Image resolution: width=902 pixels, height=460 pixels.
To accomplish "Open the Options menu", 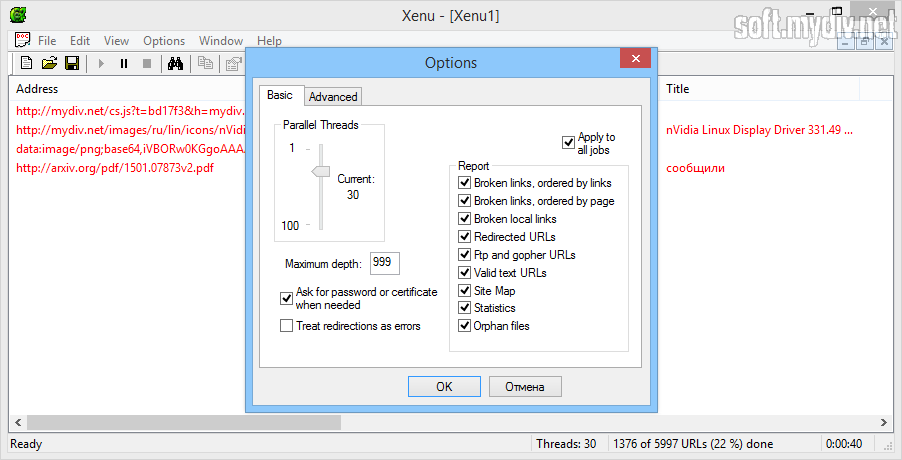I will 164,41.
